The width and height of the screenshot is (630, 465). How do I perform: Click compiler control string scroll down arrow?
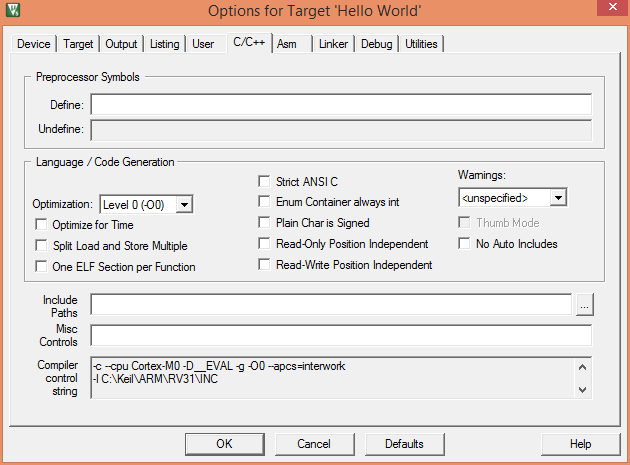click(x=583, y=389)
